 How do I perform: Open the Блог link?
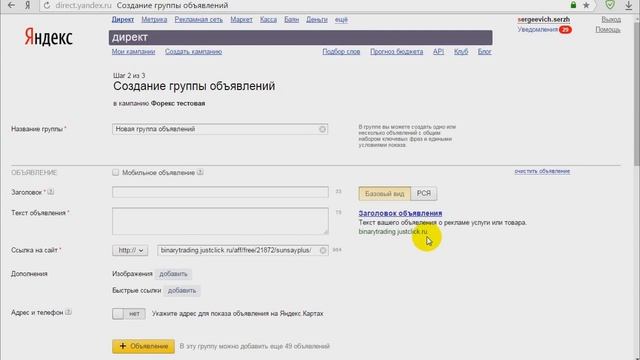click(484, 52)
